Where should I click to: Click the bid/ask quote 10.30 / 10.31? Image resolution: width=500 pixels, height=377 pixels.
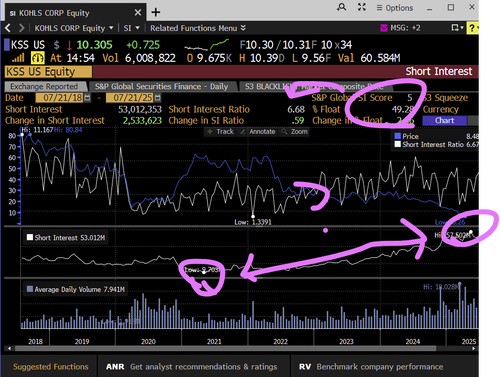coord(278,45)
